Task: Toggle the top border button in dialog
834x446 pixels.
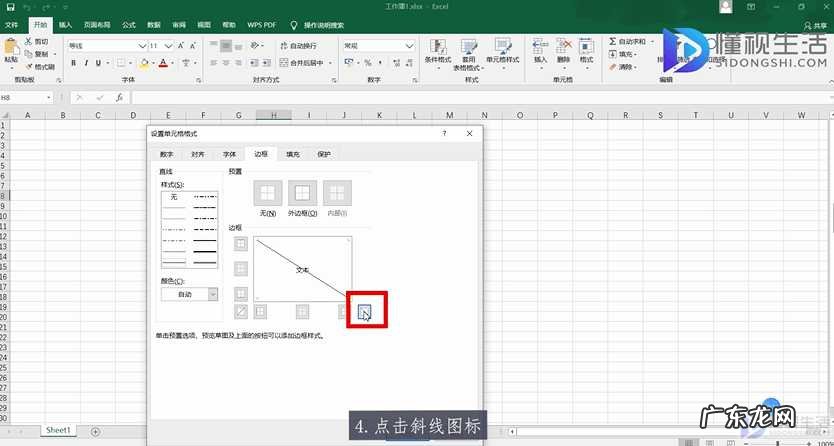Action: (x=241, y=243)
